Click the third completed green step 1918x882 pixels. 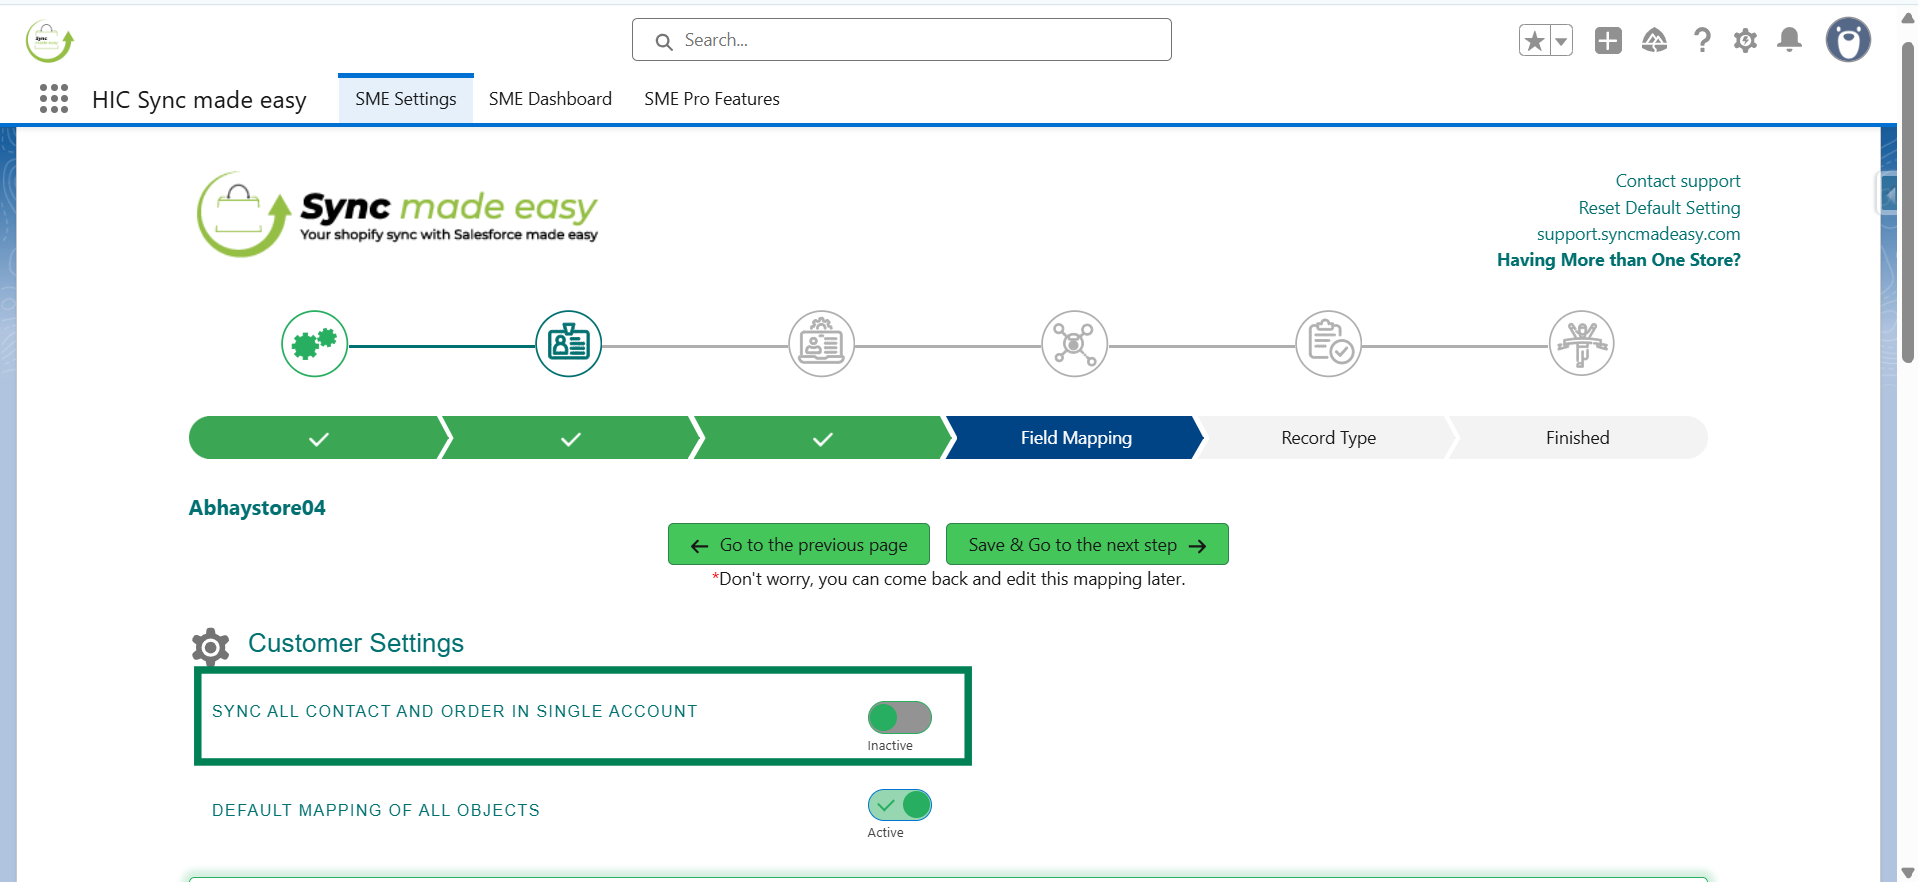pos(823,438)
